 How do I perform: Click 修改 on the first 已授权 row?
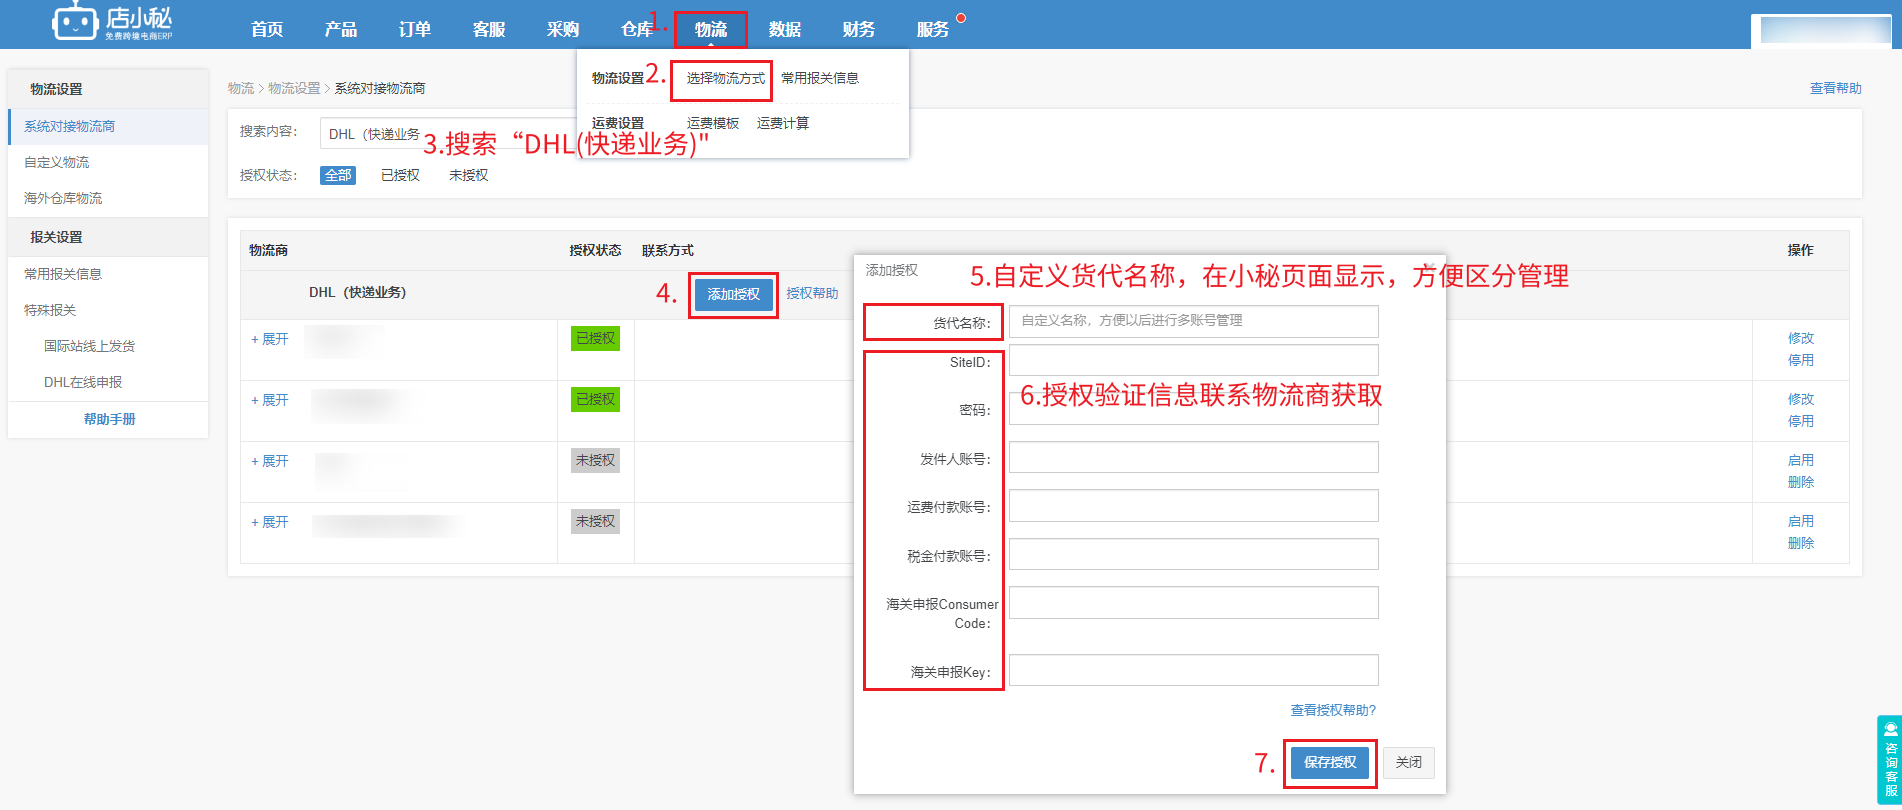[1801, 338]
